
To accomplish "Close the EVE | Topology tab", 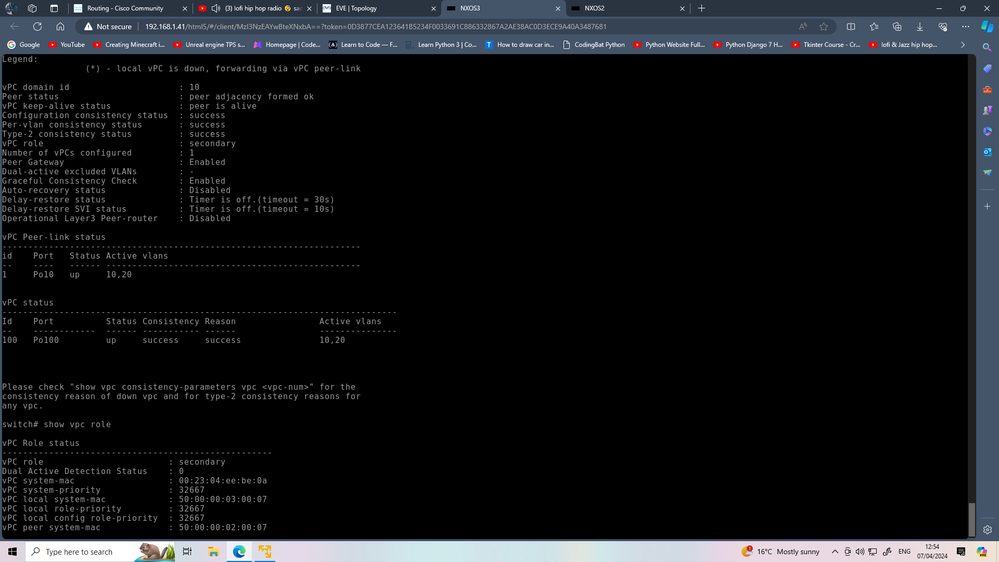I will pyautogui.click(x=433, y=8).
